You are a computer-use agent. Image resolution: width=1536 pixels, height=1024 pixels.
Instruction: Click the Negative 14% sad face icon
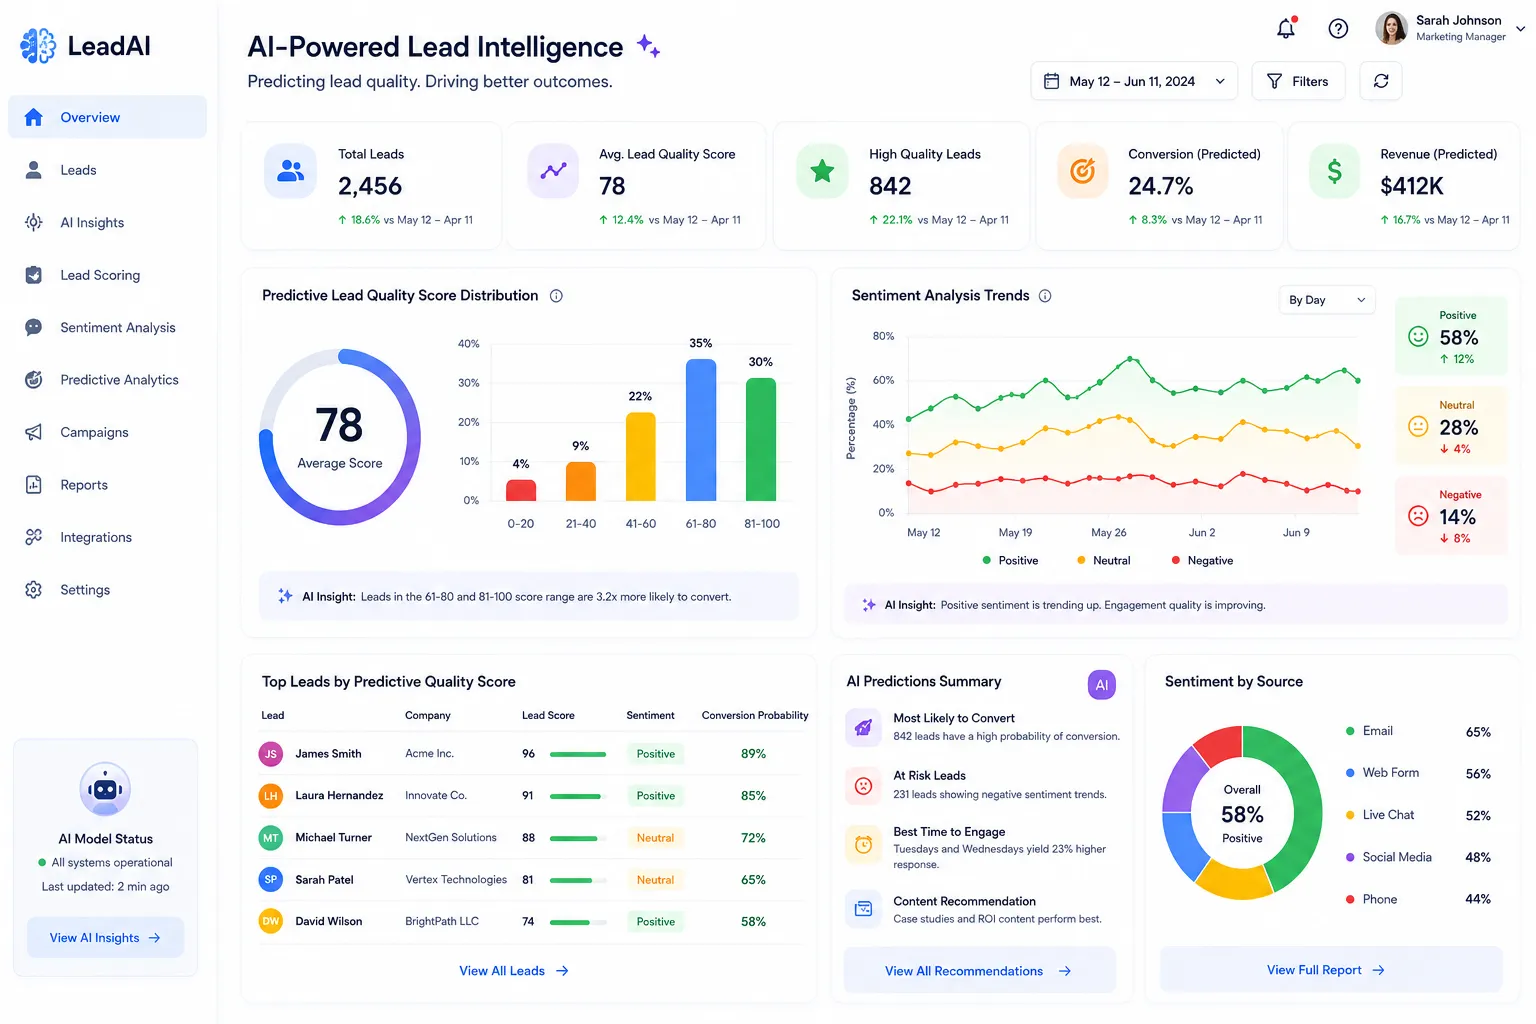[1418, 516]
